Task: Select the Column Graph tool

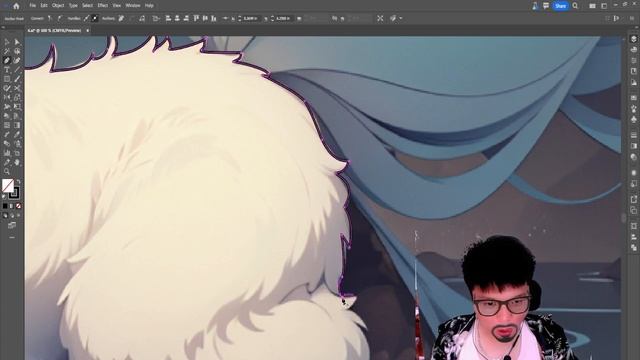Action: click(7, 153)
